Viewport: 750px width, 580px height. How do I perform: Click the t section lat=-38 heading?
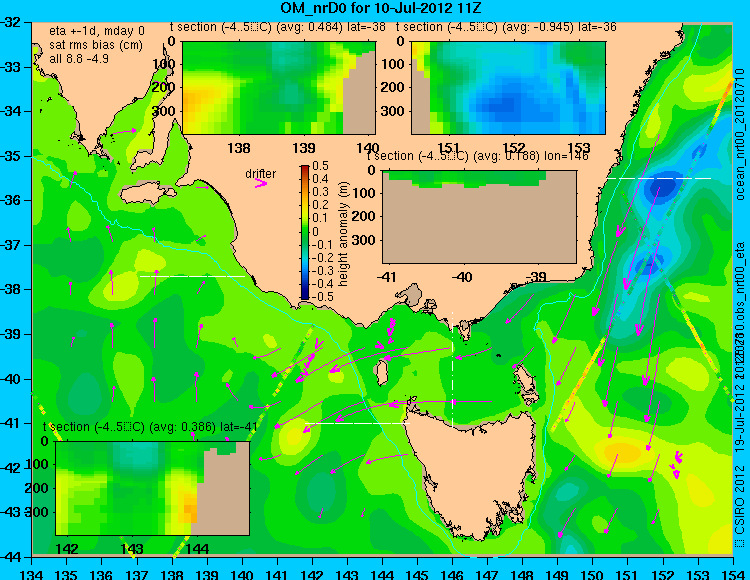tap(277, 27)
